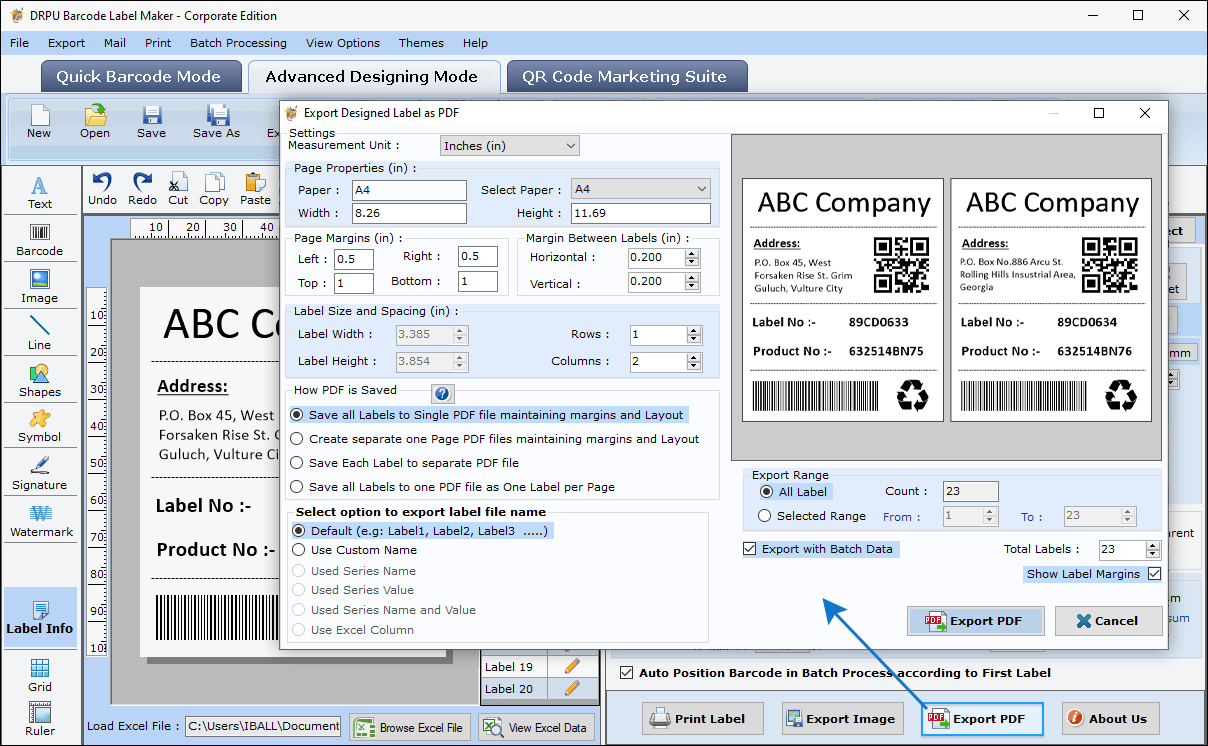This screenshot has height=746, width=1208.
Task: Open a file with the Open icon
Action: 95,121
